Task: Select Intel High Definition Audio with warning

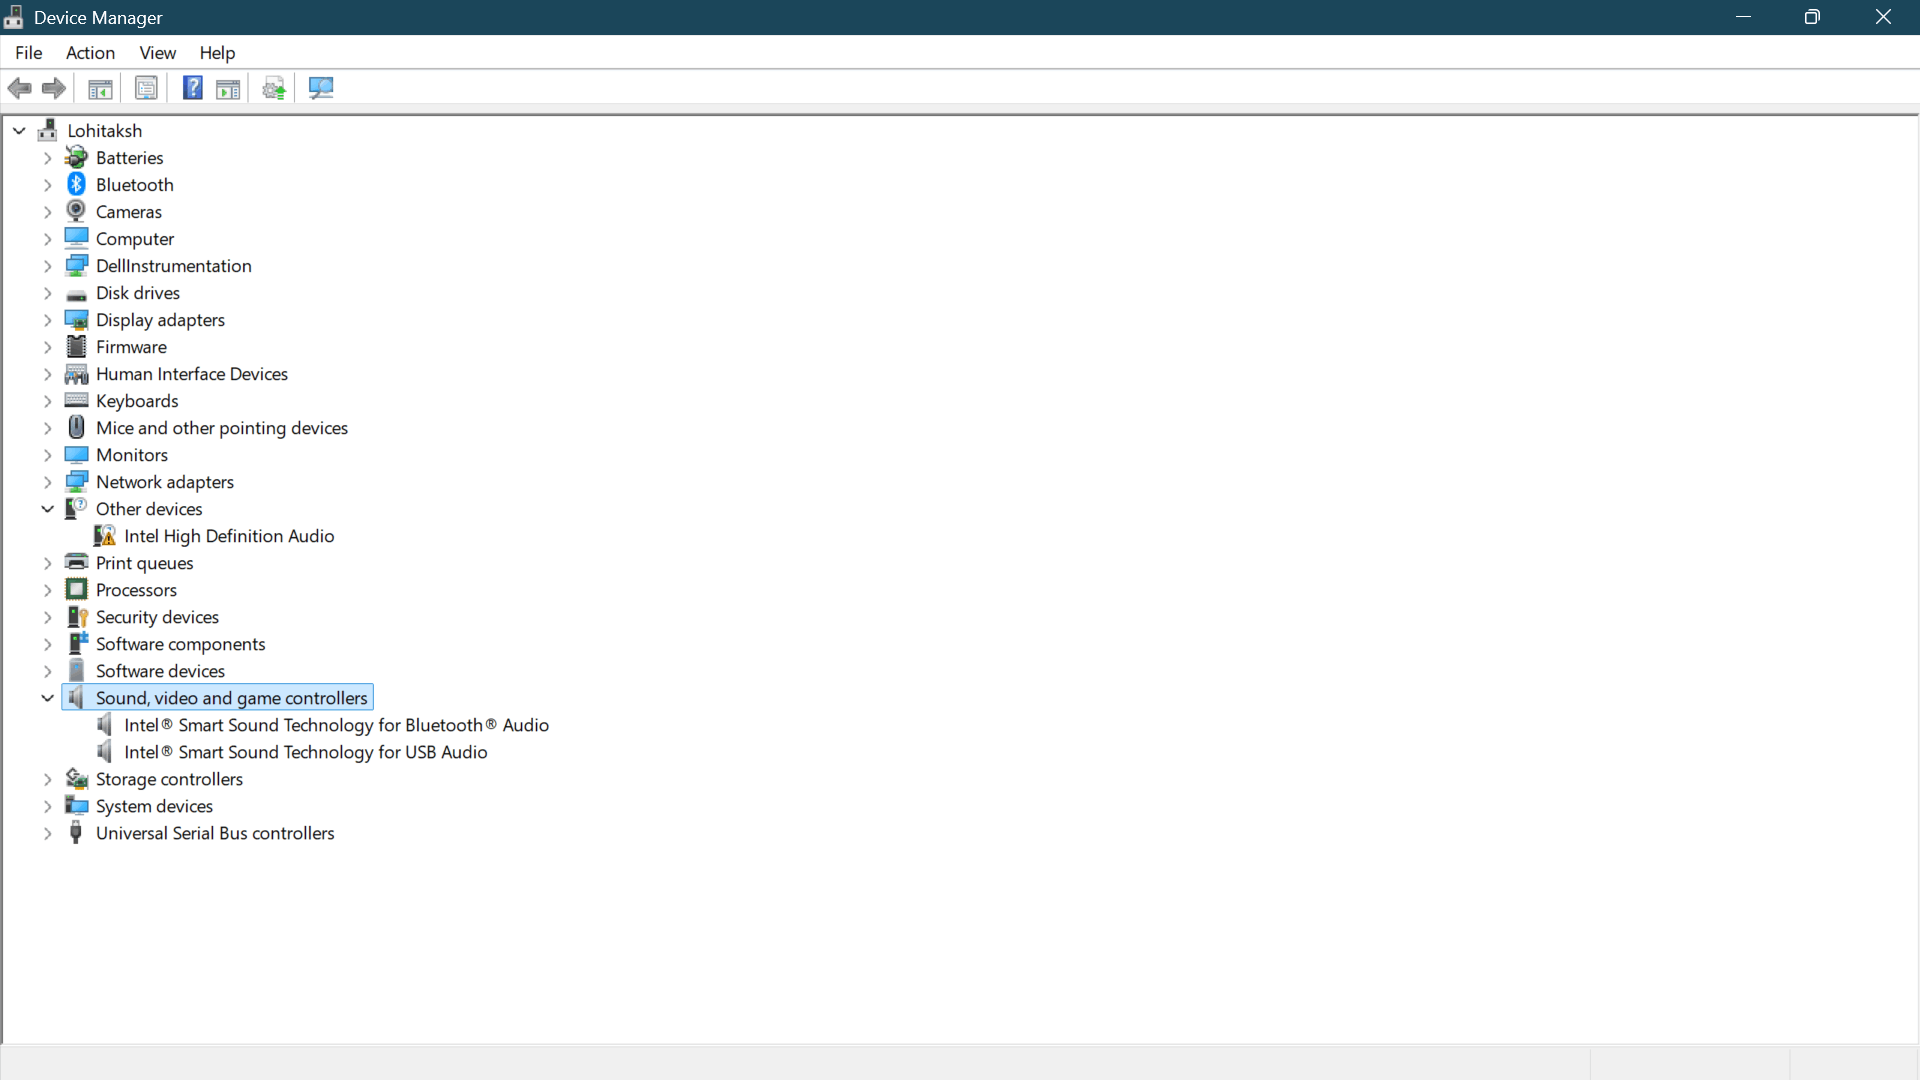Action: pos(228,536)
